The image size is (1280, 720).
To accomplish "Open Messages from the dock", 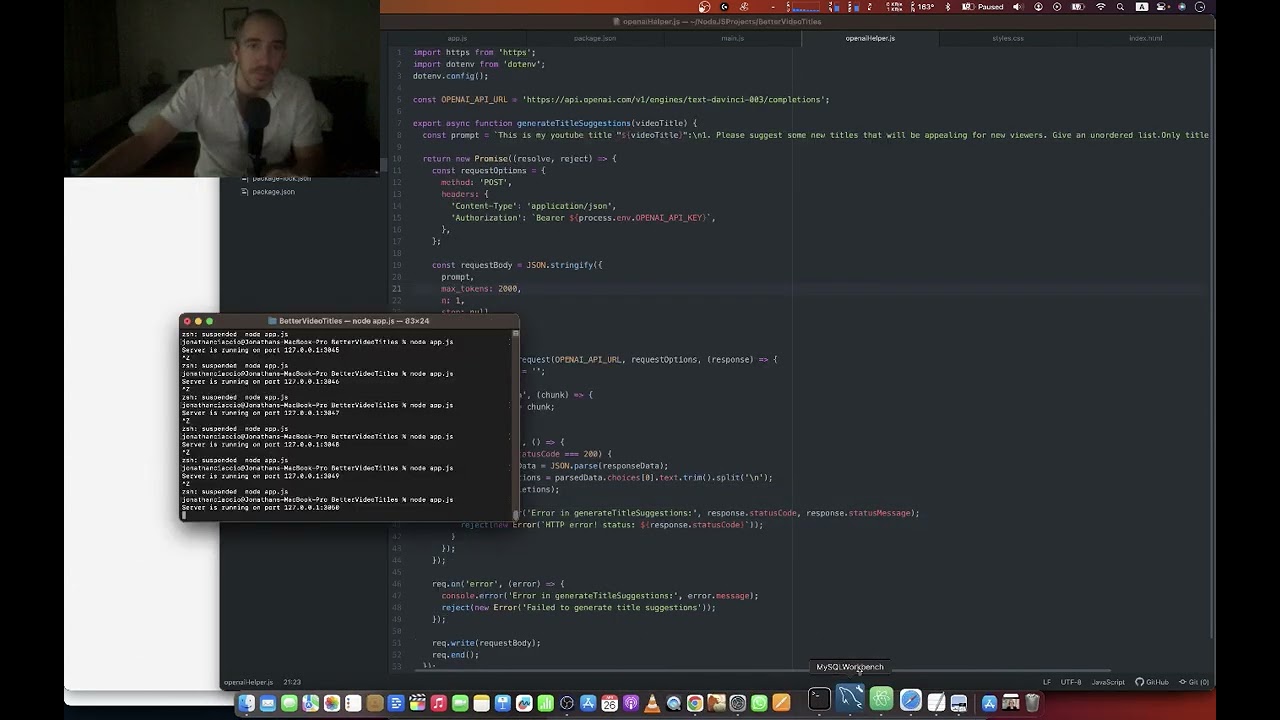I will [290, 703].
